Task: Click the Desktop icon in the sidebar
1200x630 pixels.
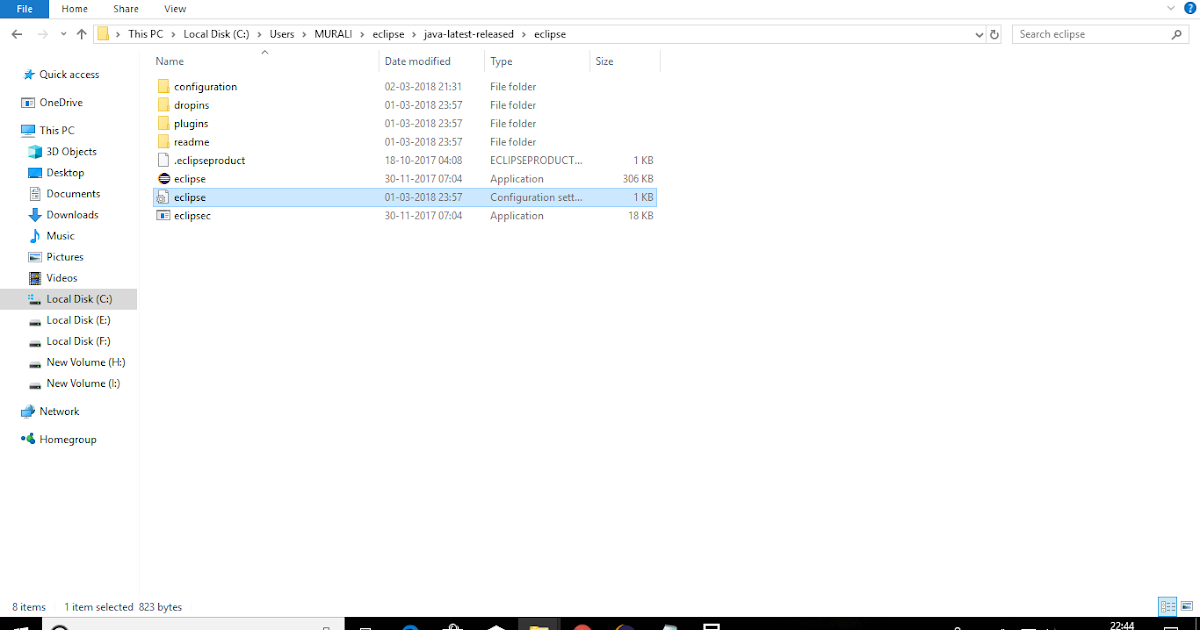Action: (x=36, y=173)
